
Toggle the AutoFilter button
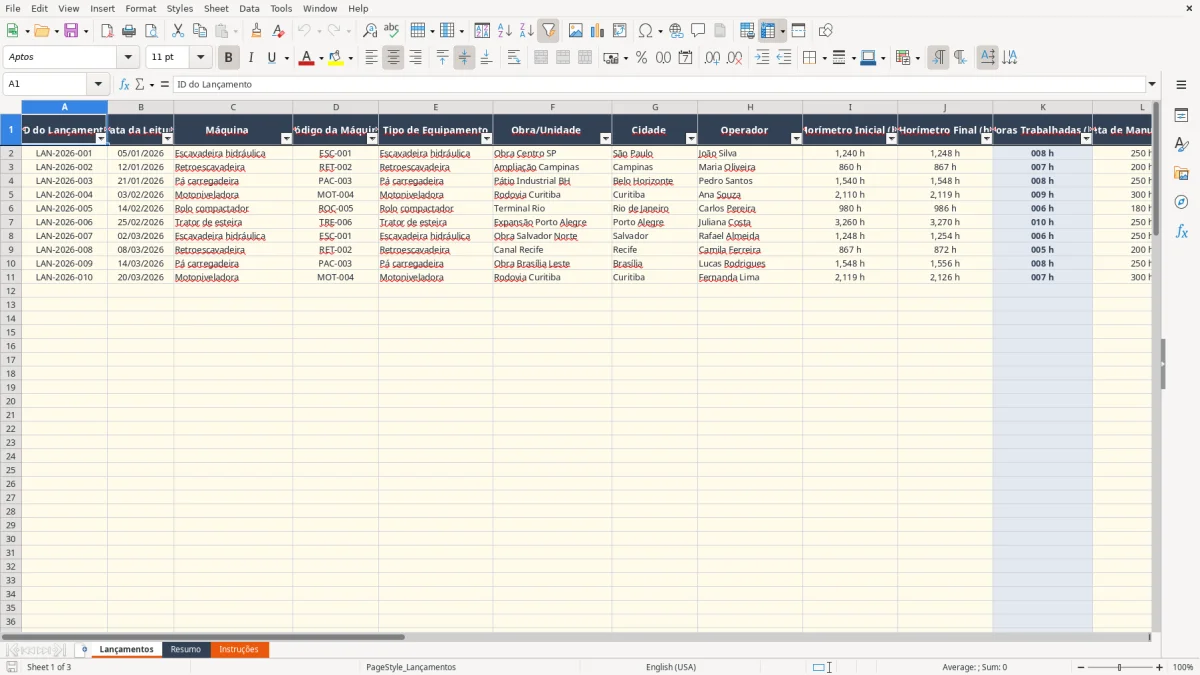tap(548, 31)
